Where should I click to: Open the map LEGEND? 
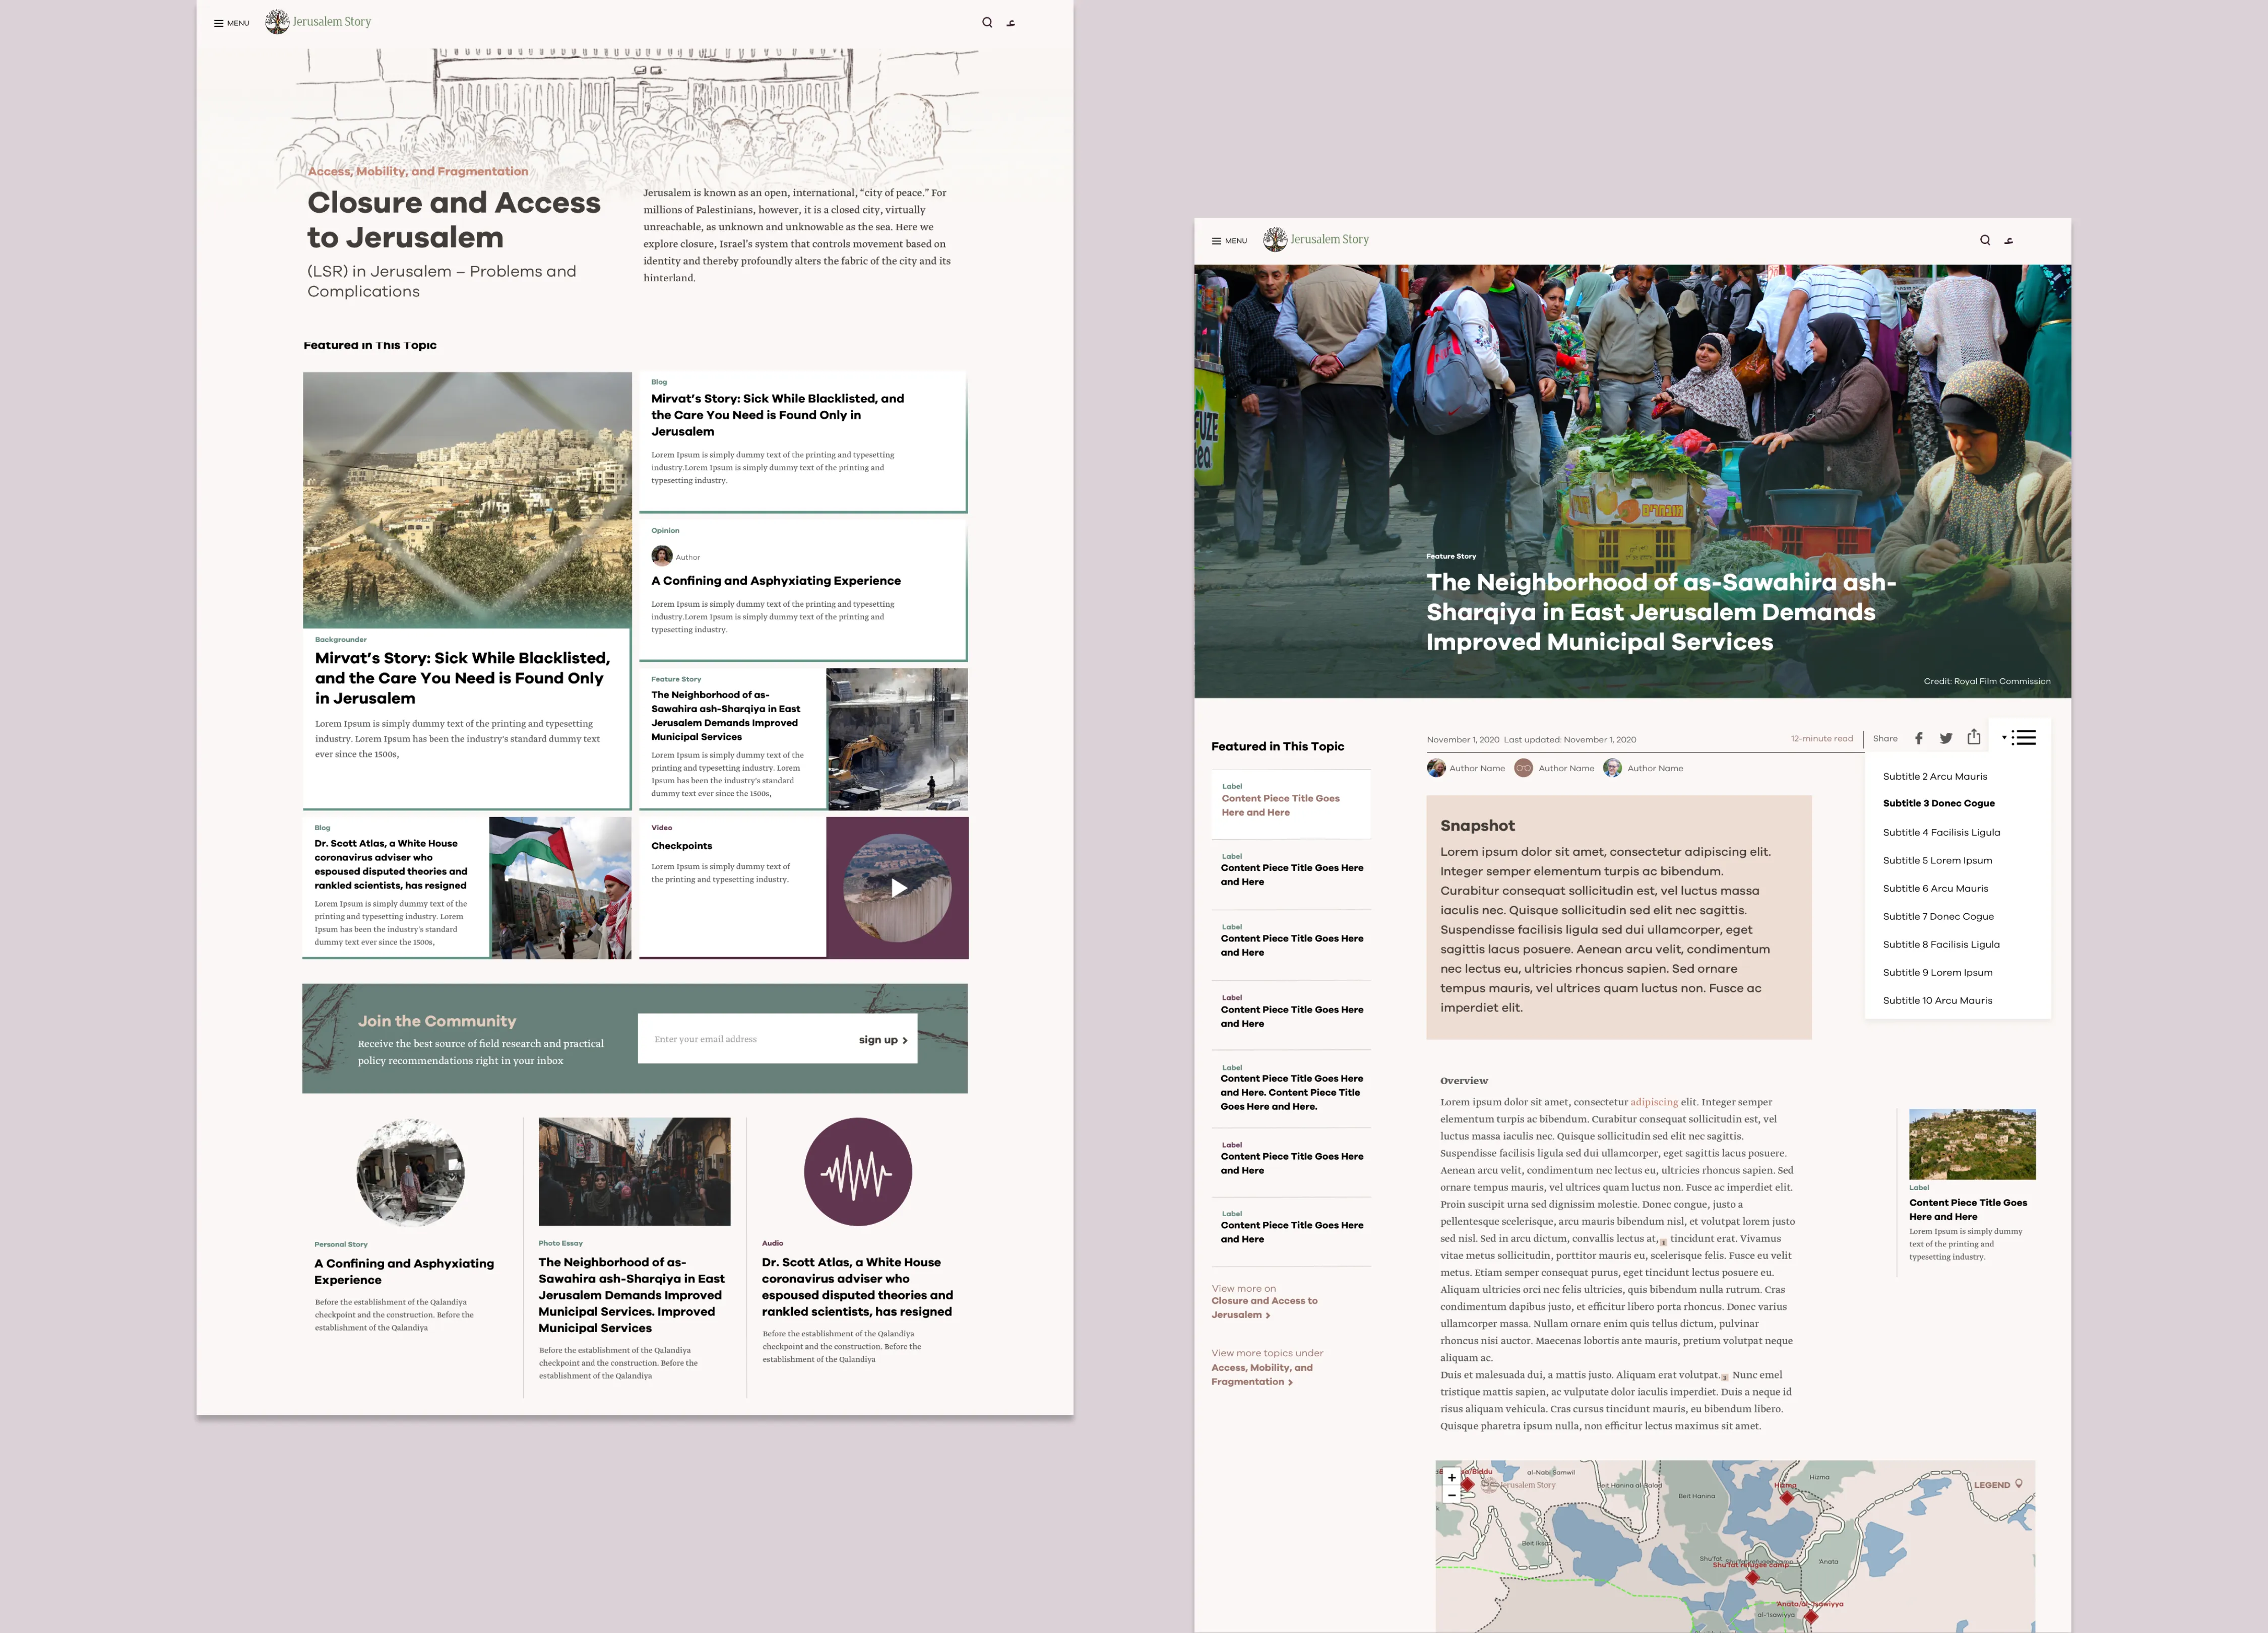(x=1997, y=1485)
